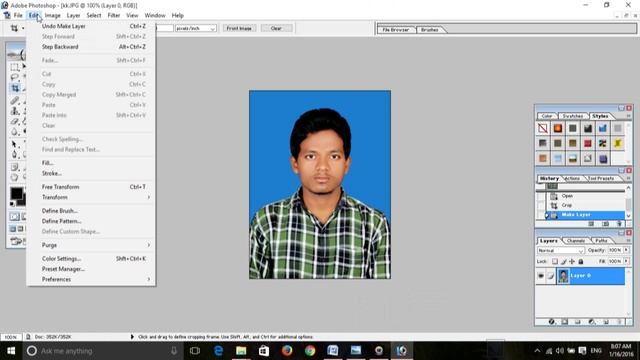Apply the Default Style (None) swatch
The height and width of the screenshot is (360, 640).
(x=542, y=128)
